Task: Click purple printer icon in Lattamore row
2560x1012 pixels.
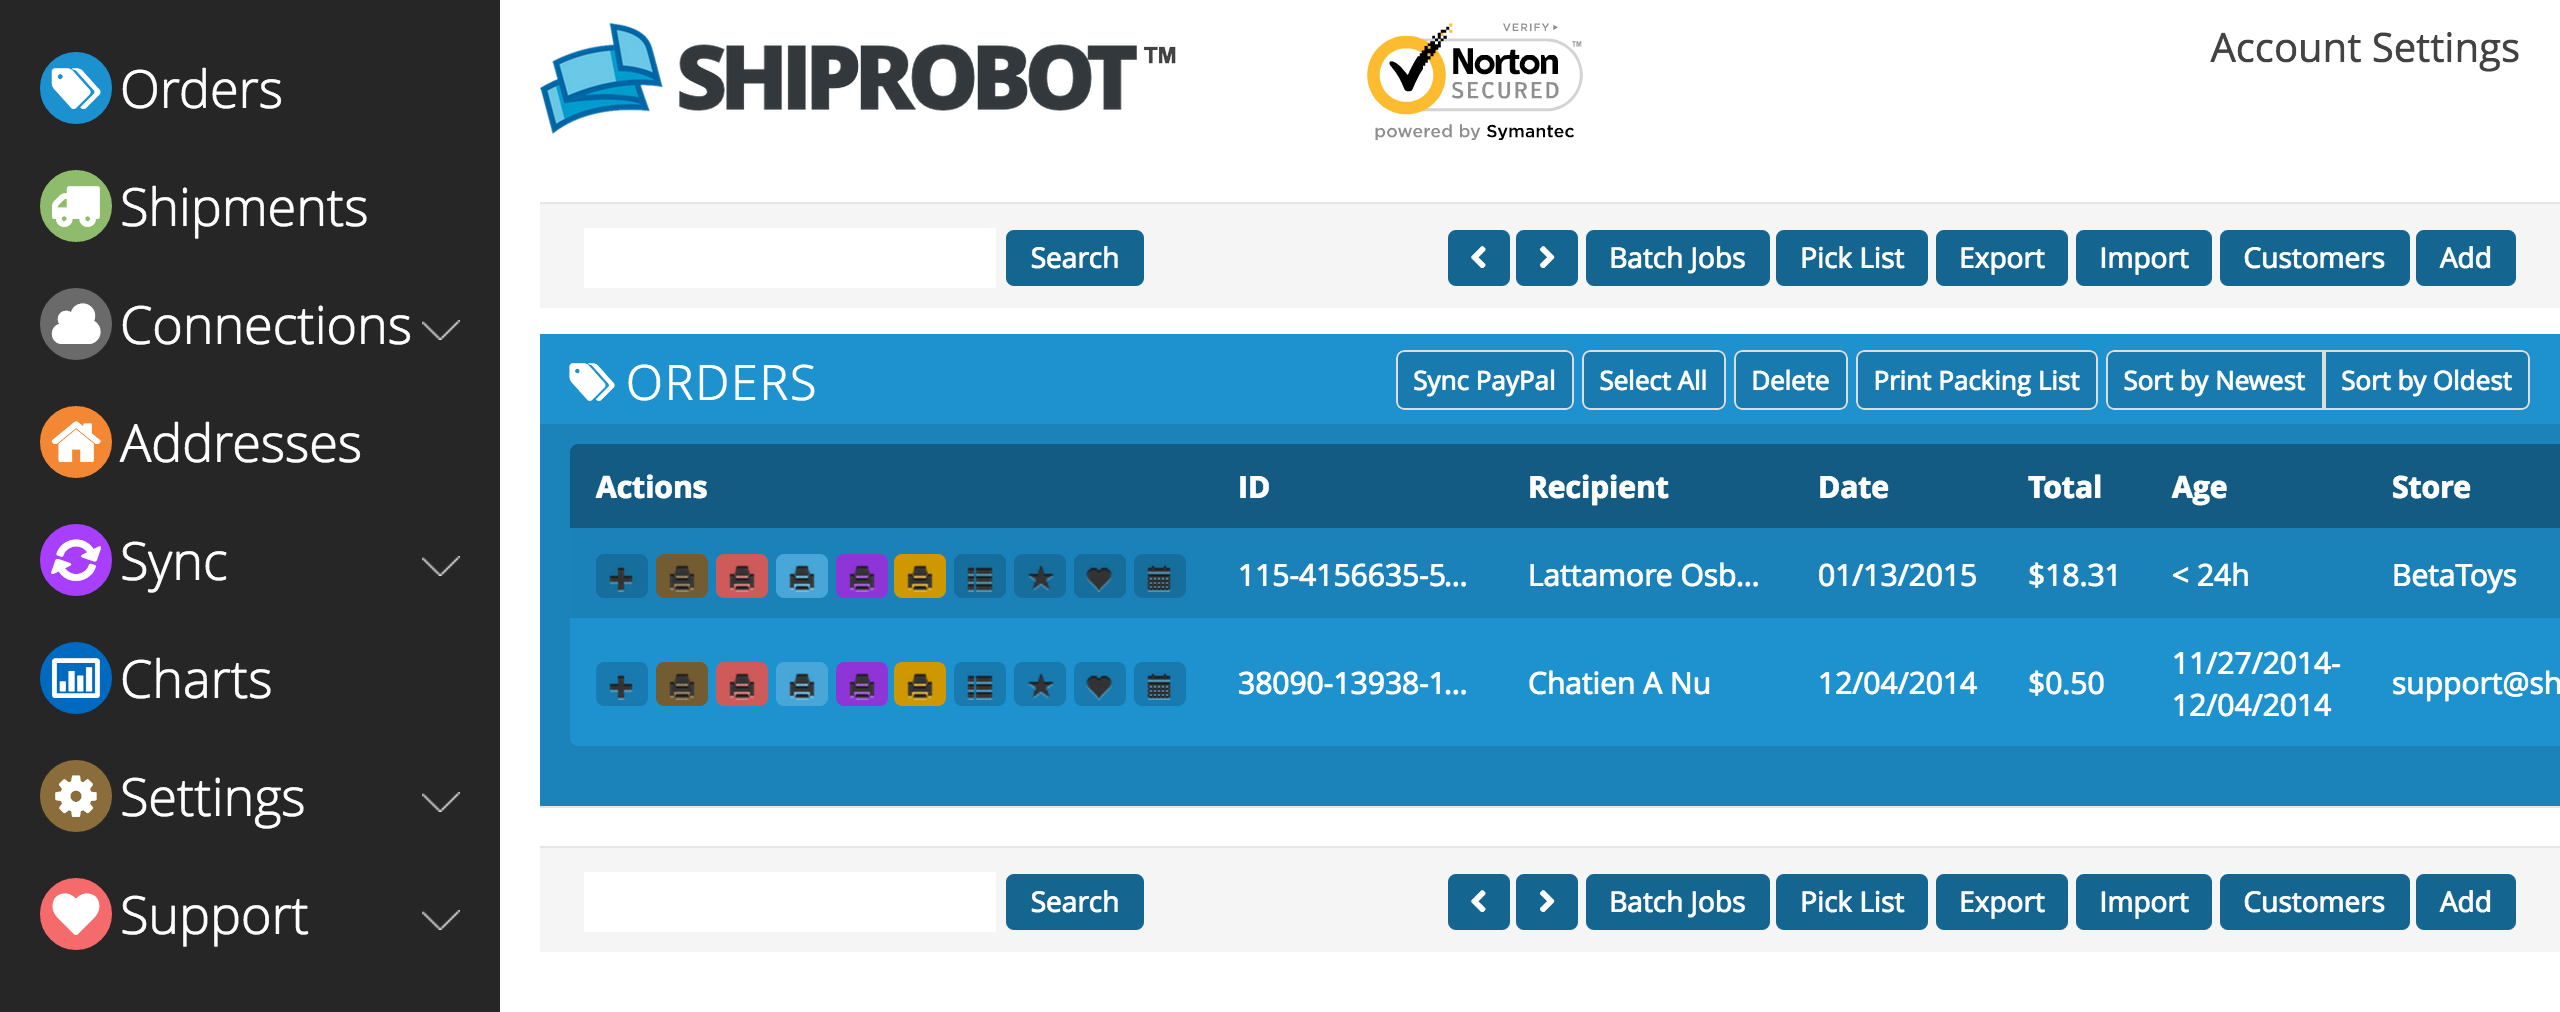Action: pos(861,577)
